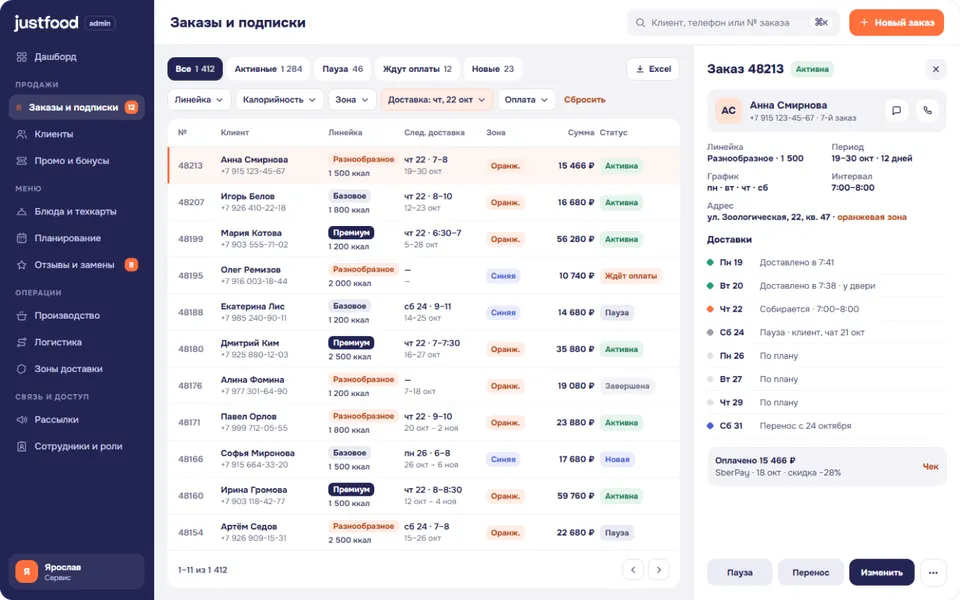The width and height of the screenshot is (960, 600).
Task: Close the Заказ 48213 details panel
Action: coord(936,69)
